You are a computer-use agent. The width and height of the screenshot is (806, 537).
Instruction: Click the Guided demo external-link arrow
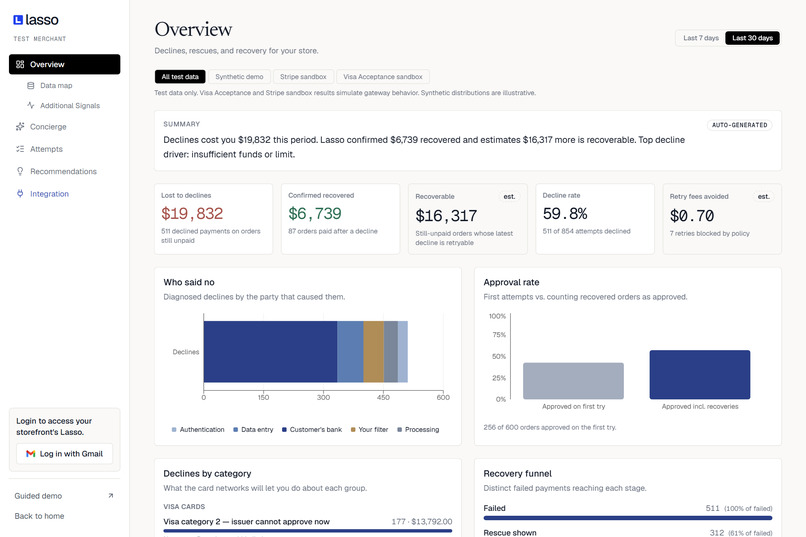pyautogui.click(x=111, y=496)
